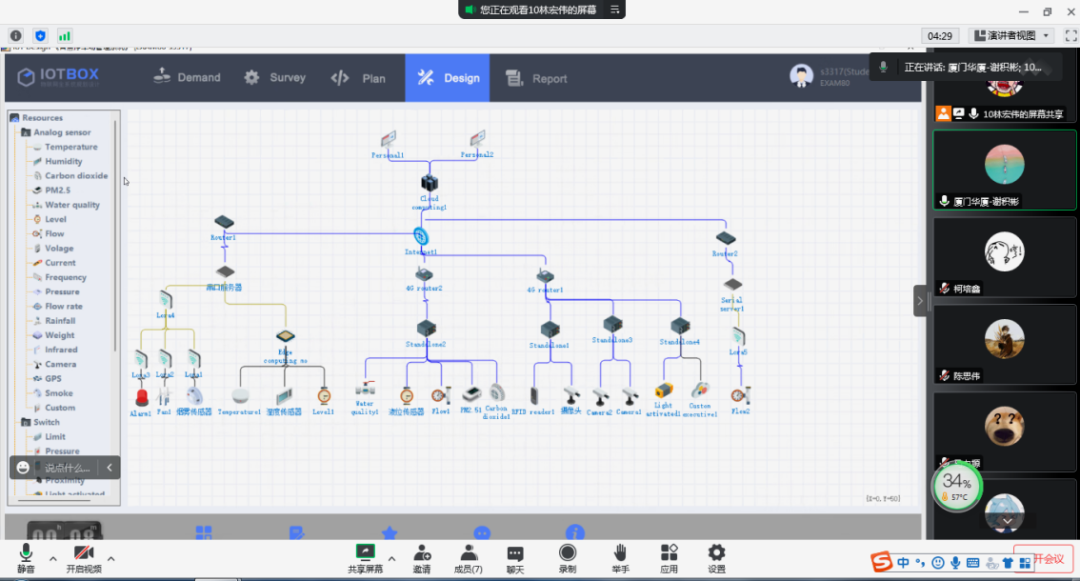The image size is (1080, 581).
Task: Start recording with the record button
Action: tap(567, 553)
